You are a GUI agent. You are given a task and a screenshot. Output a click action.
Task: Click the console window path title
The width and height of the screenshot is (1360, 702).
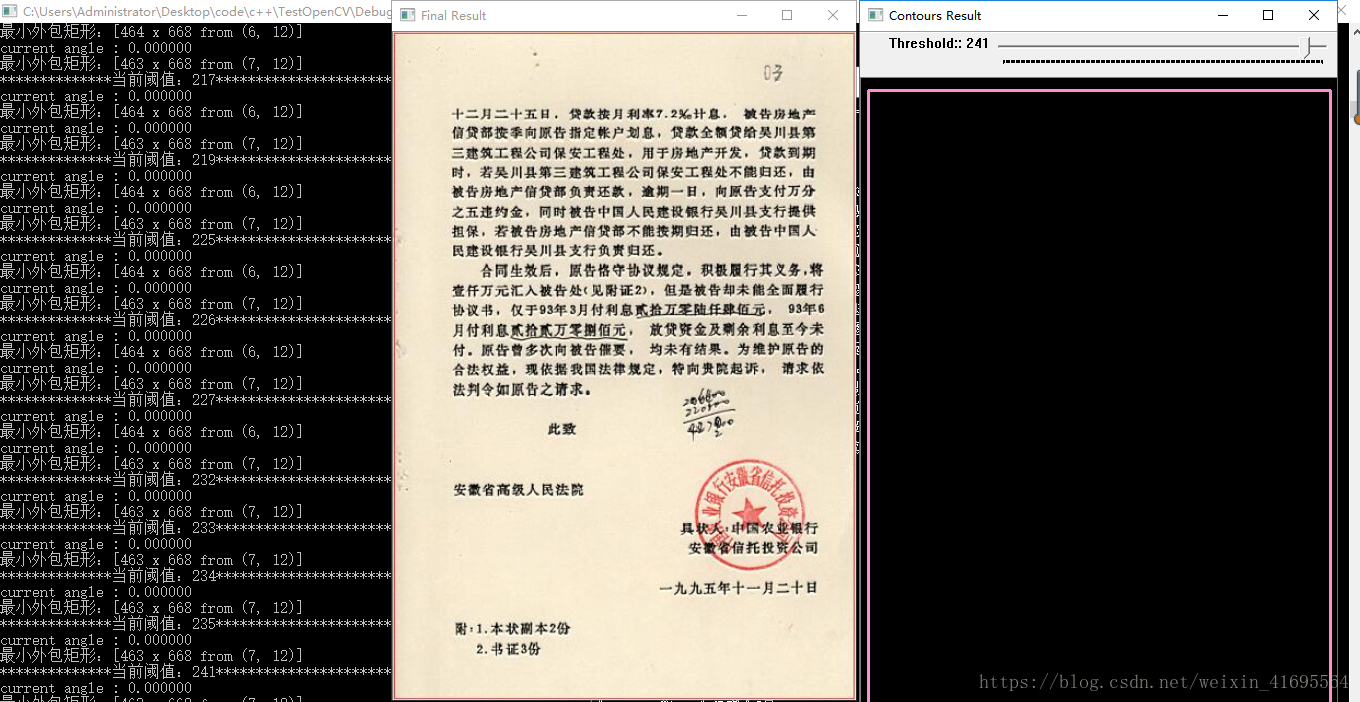207,10
